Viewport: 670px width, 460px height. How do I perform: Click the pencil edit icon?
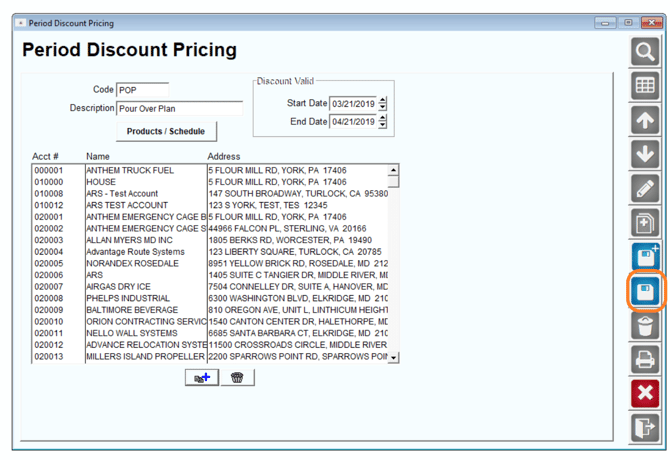645,188
